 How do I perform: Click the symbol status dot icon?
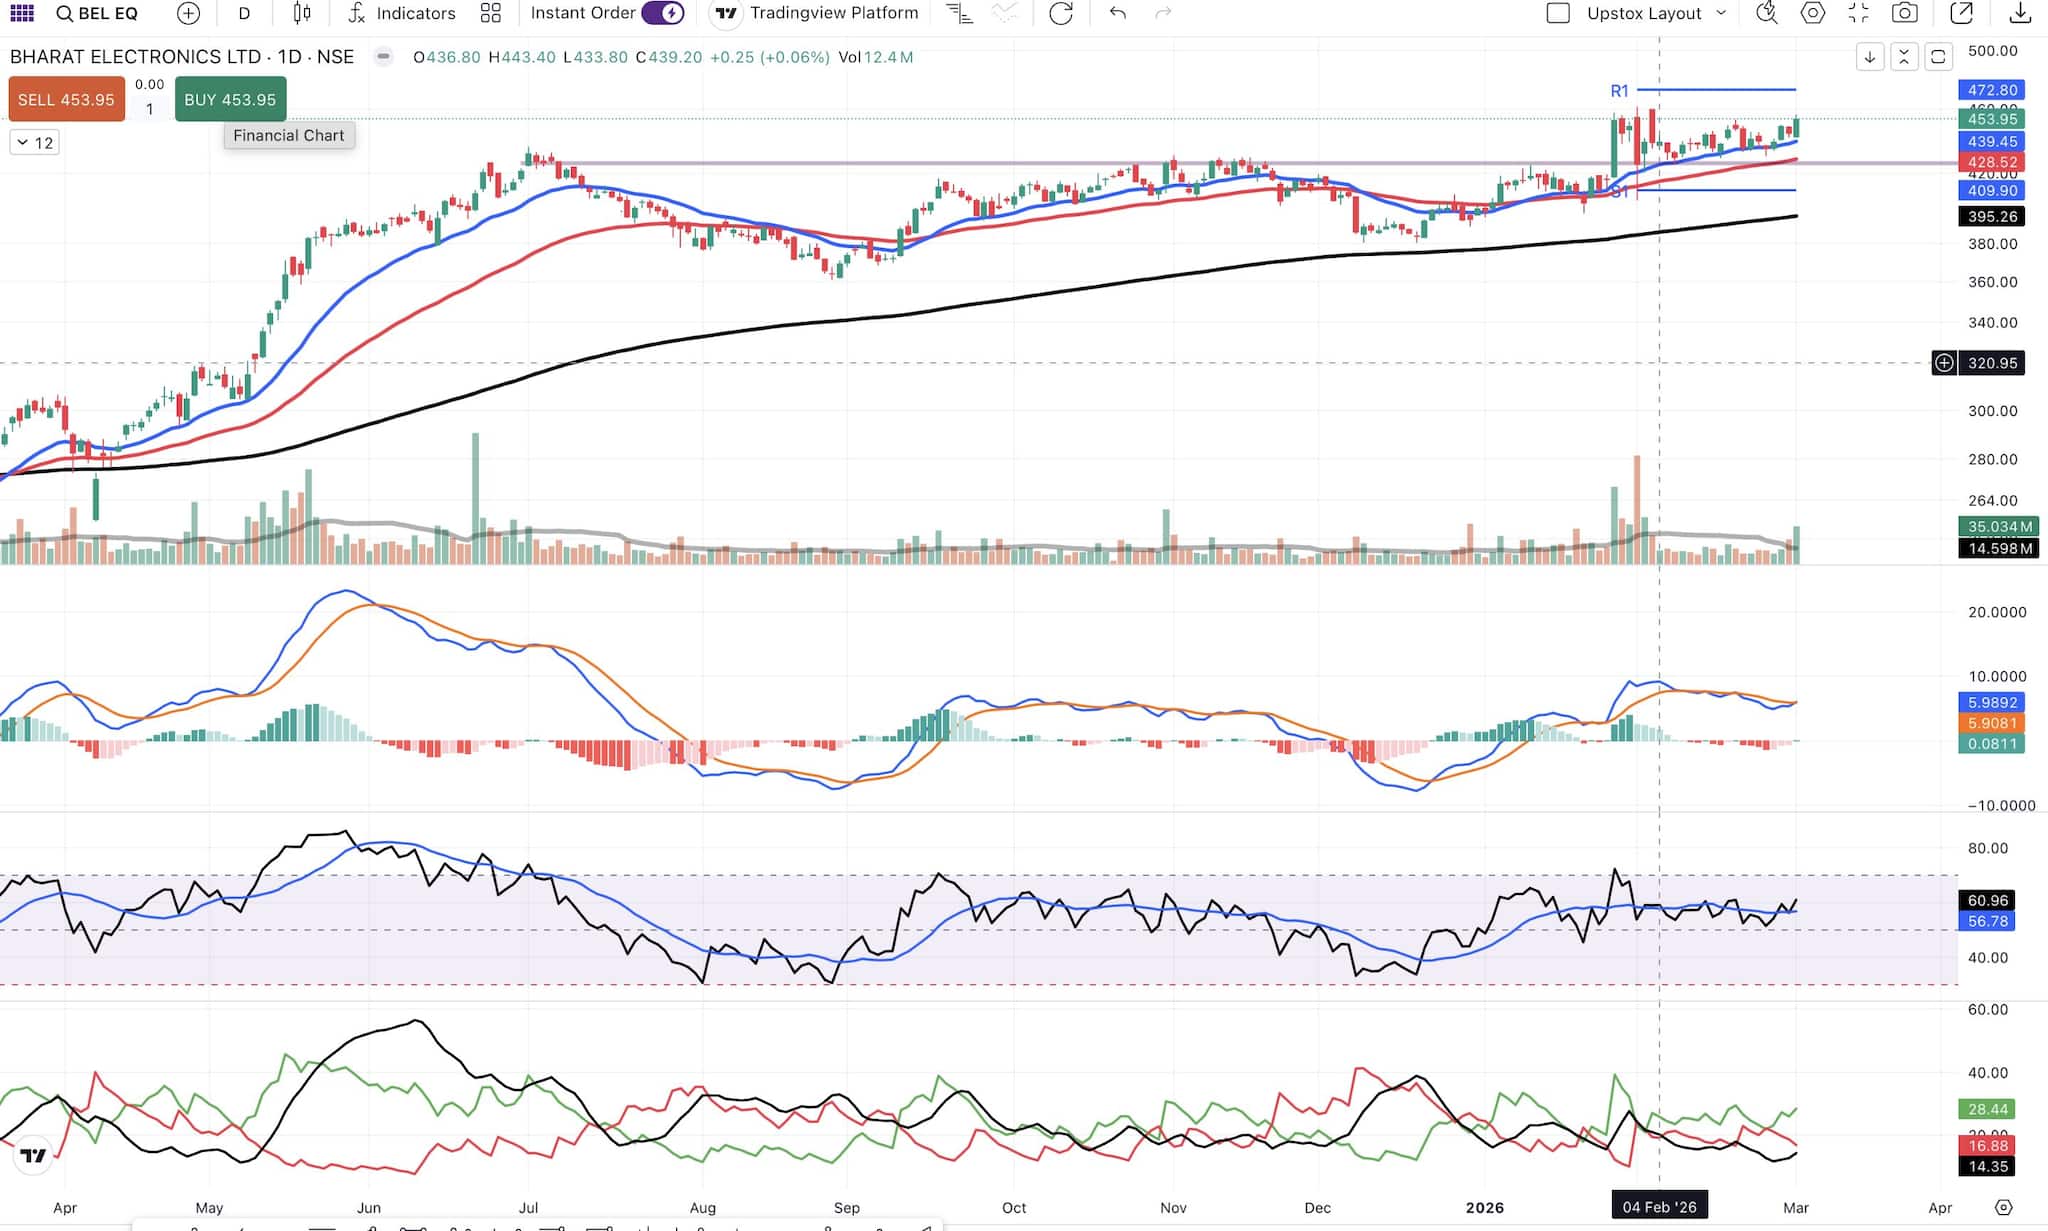click(383, 57)
